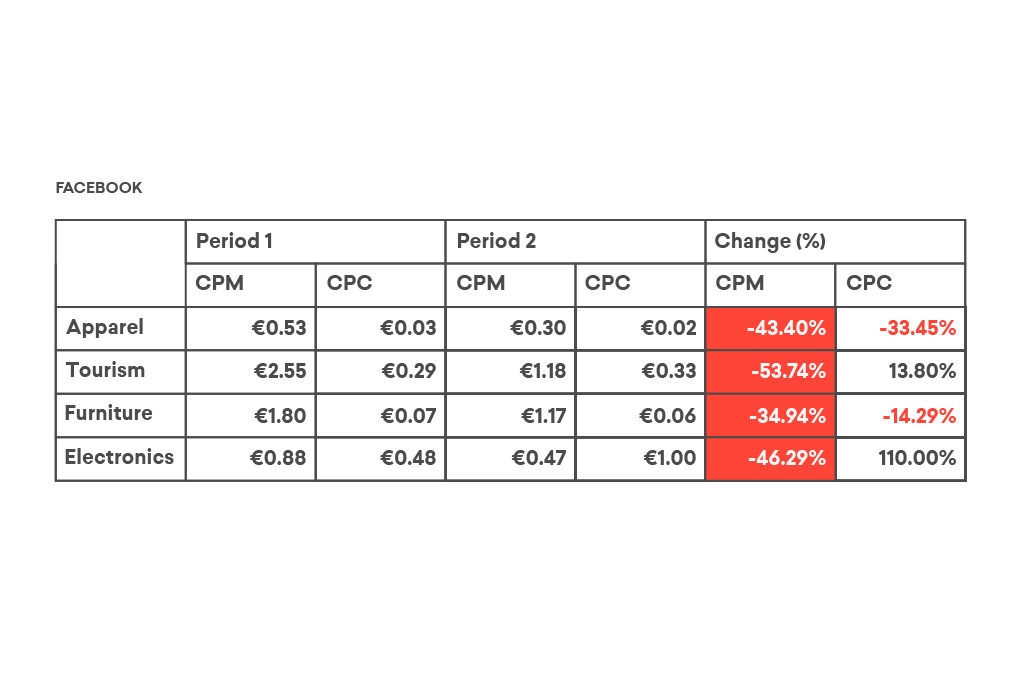Click the 13.80% change value

(921, 371)
